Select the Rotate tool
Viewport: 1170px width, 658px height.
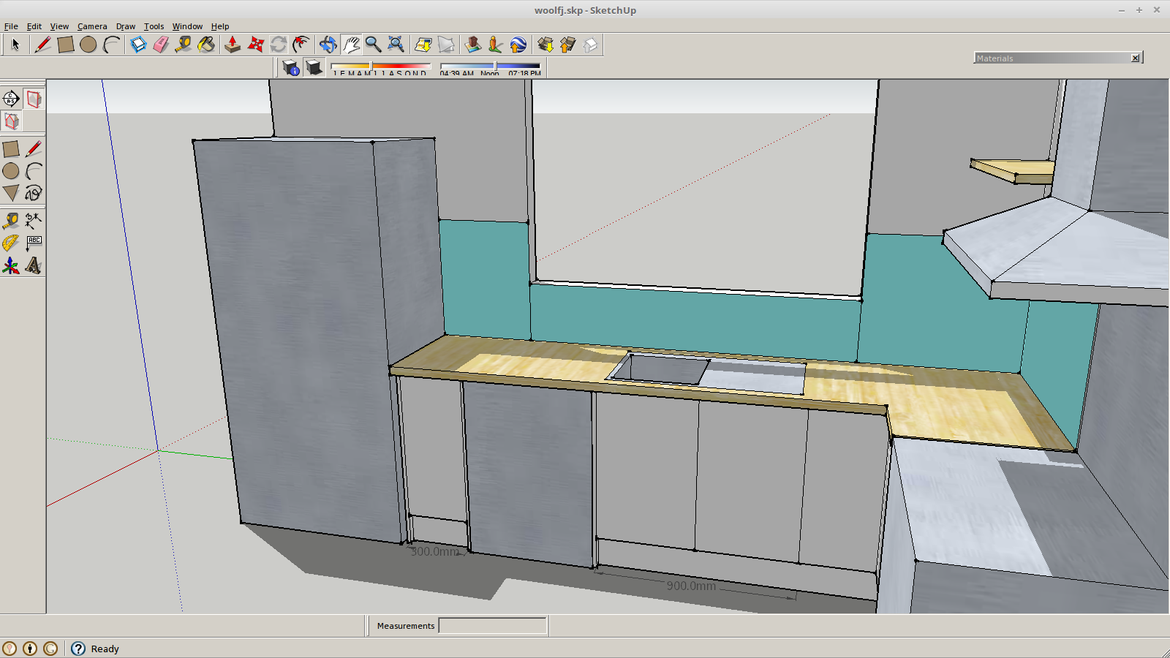coord(277,44)
